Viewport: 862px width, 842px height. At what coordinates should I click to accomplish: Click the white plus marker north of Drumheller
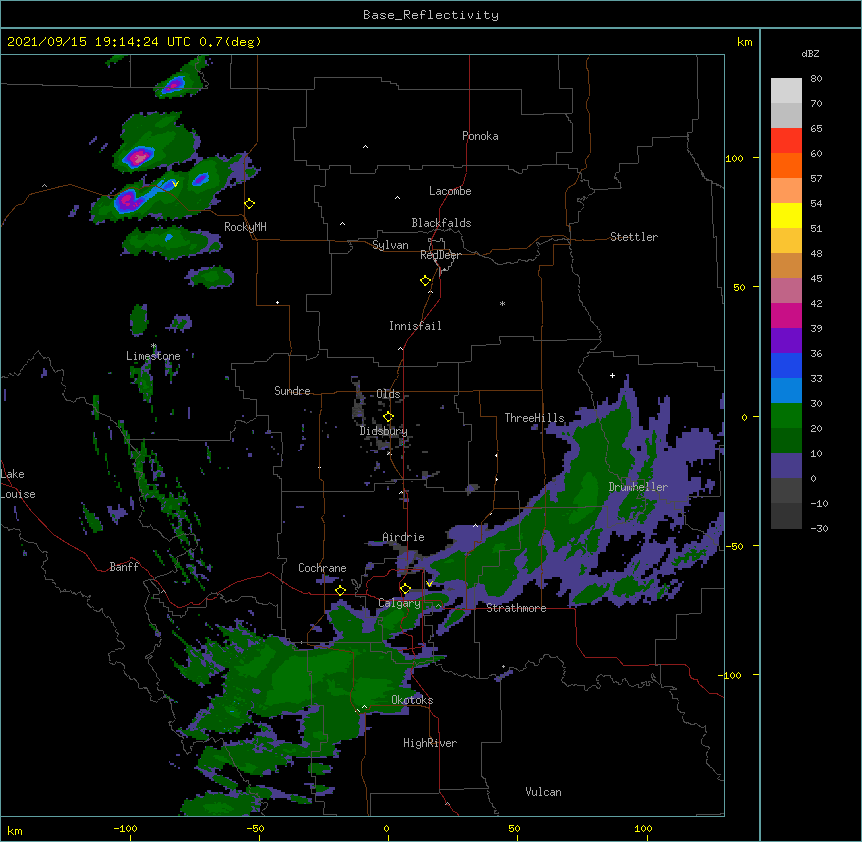pyautogui.click(x=612, y=375)
